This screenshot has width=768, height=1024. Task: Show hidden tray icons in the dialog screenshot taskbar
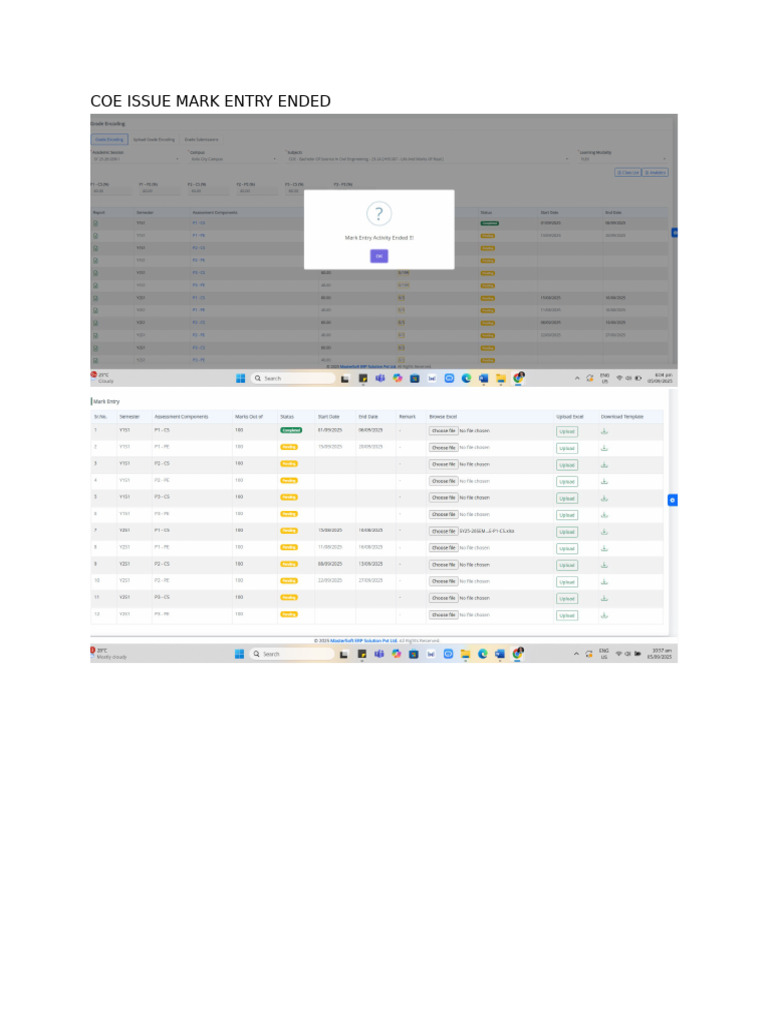pos(577,378)
